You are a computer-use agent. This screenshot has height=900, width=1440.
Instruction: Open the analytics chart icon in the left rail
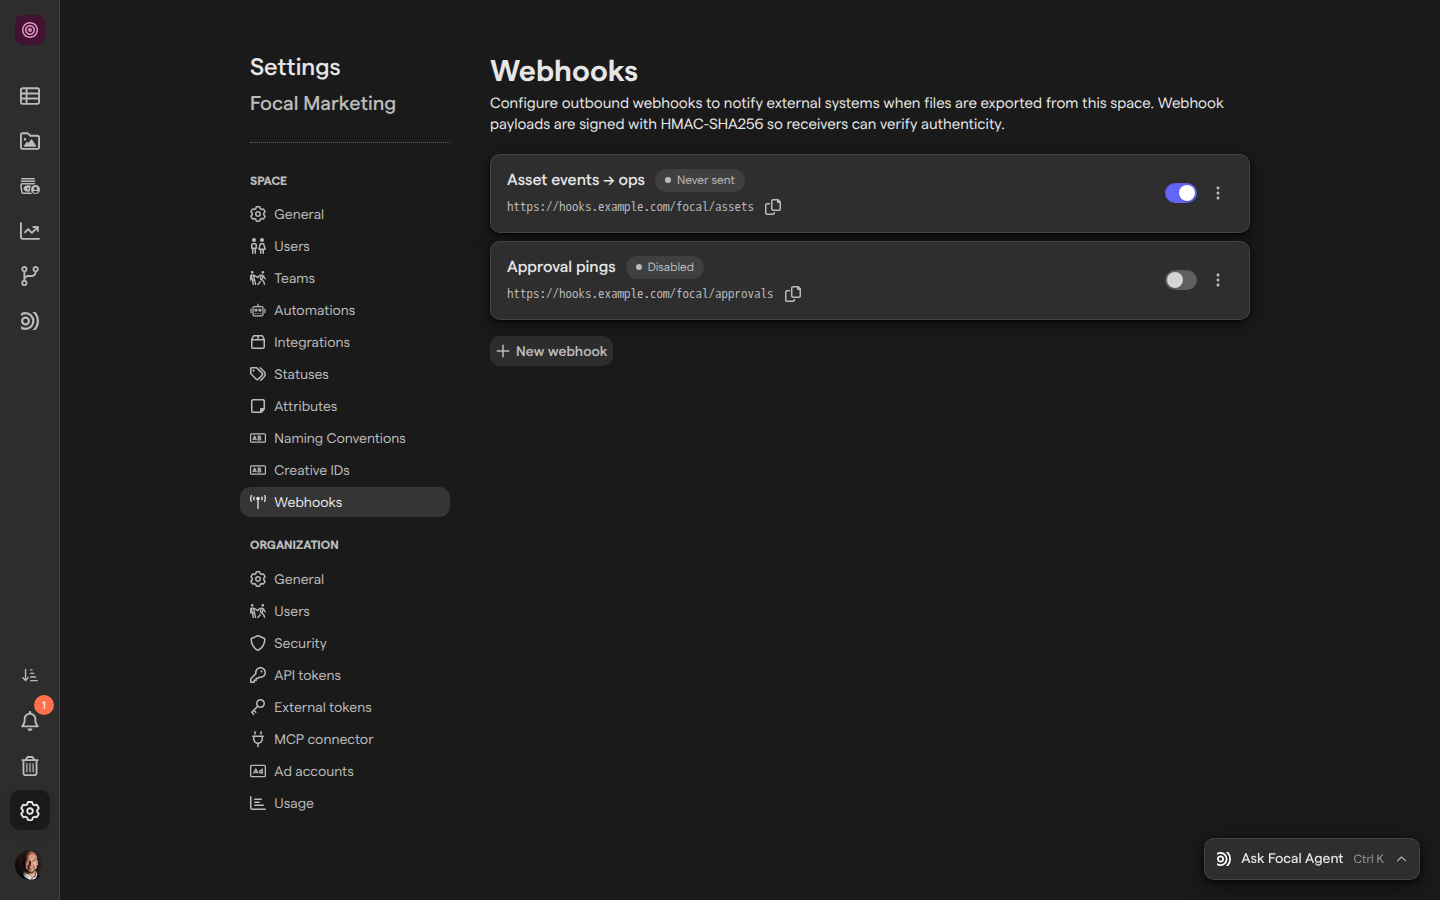click(30, 231)
